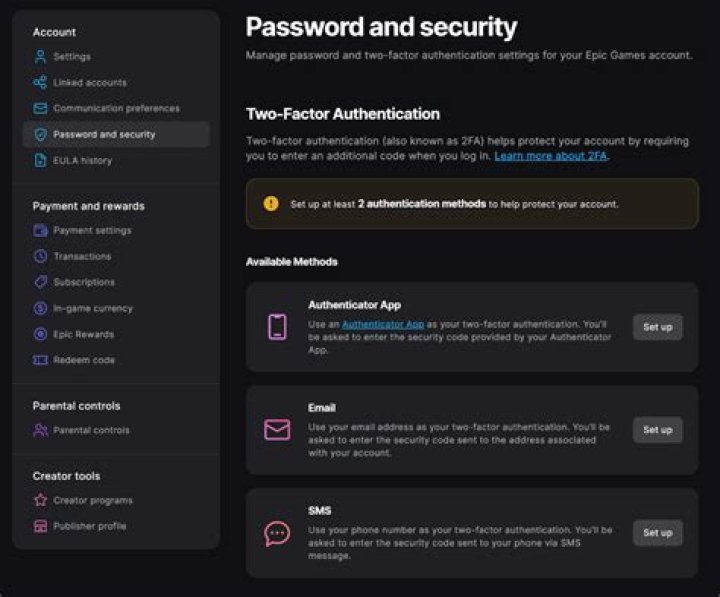Image resolution: width=720 pixels, height=597 pixels.
Task: Click the Creator programs star icon
Action: (40, 501)
